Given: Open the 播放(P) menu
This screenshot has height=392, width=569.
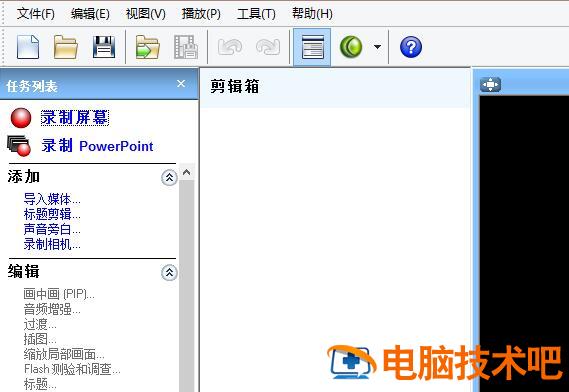Looking at the screenshot, I should [x=201, y=14].
